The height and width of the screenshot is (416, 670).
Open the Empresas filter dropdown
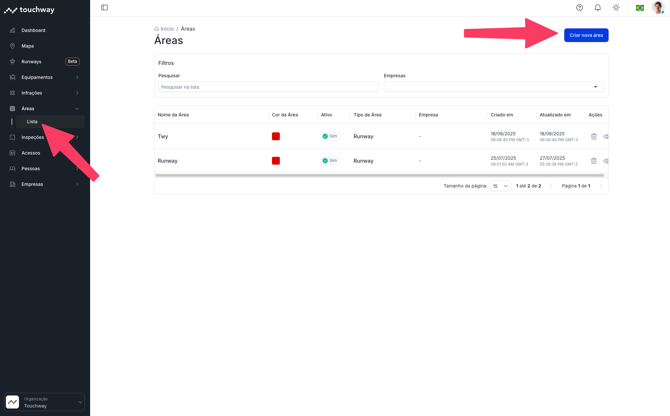pyautogui.click(x=494, y=87)
